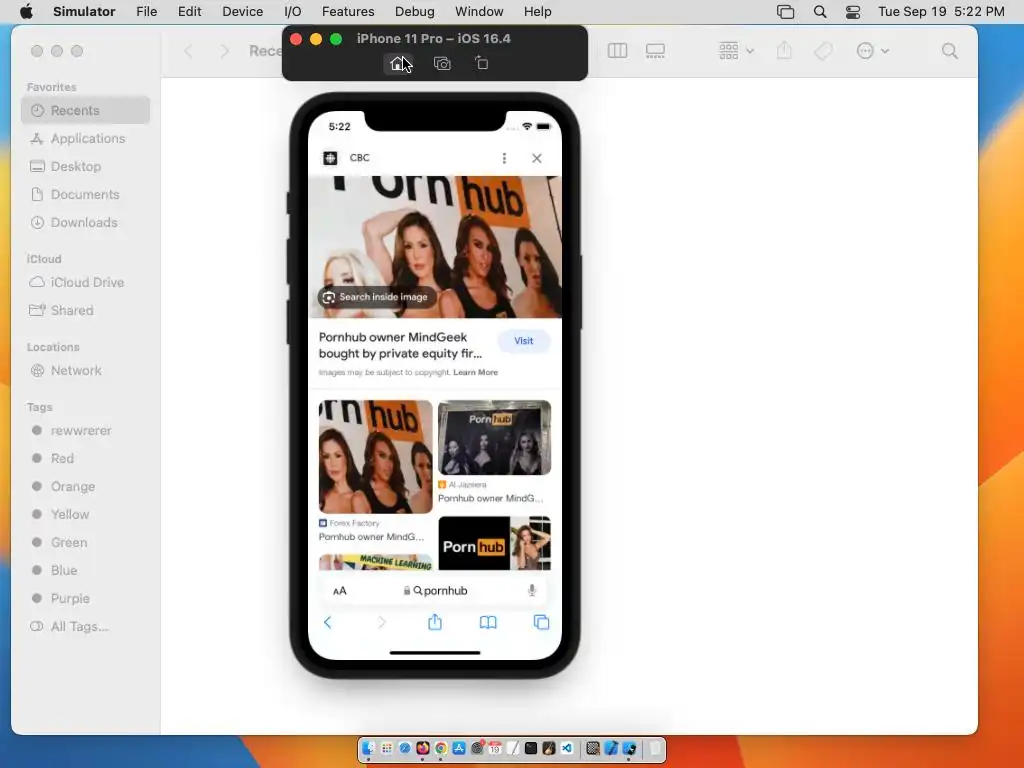Click the date and time in menu bar
Image resolution: width=1024 pixels, height=768 pixels.
[x=941, y=12]
